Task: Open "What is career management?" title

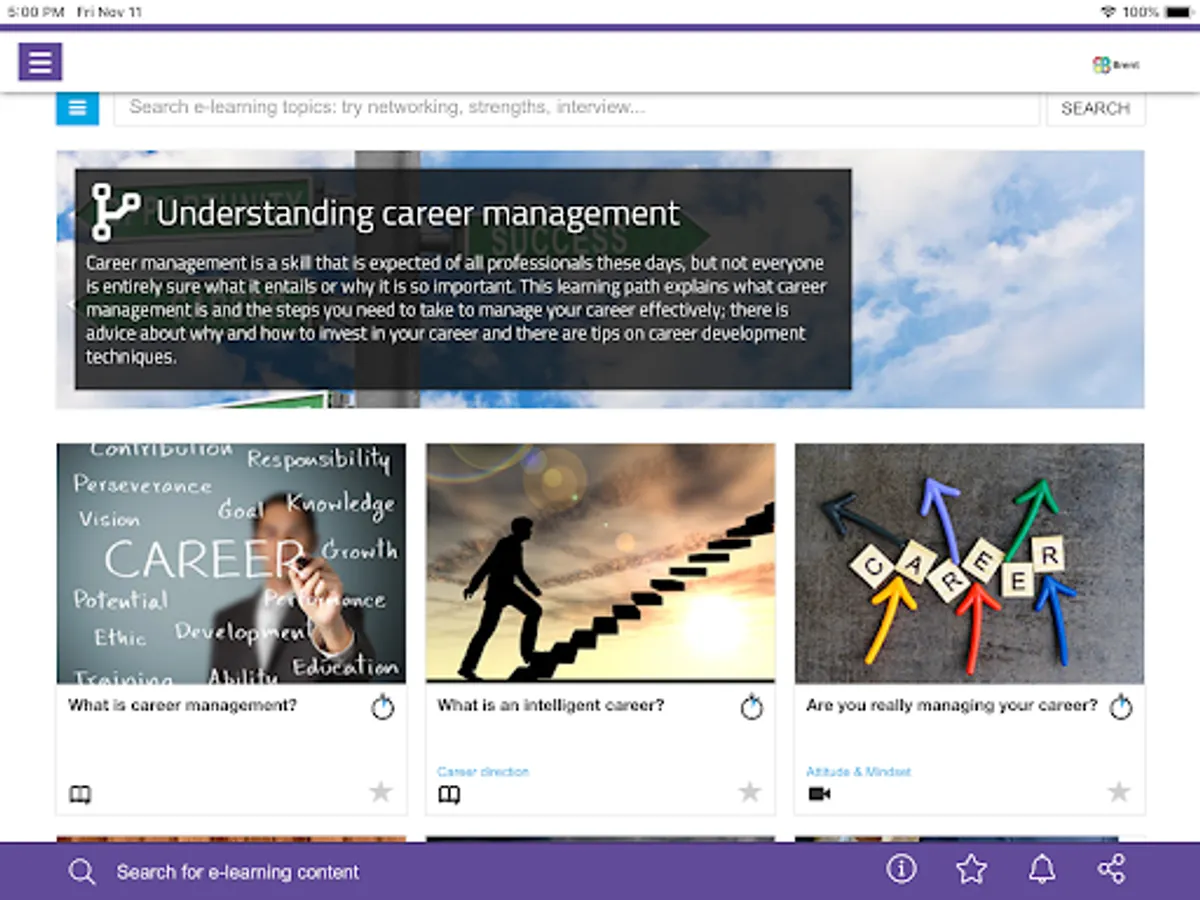Action: (182, 705)
